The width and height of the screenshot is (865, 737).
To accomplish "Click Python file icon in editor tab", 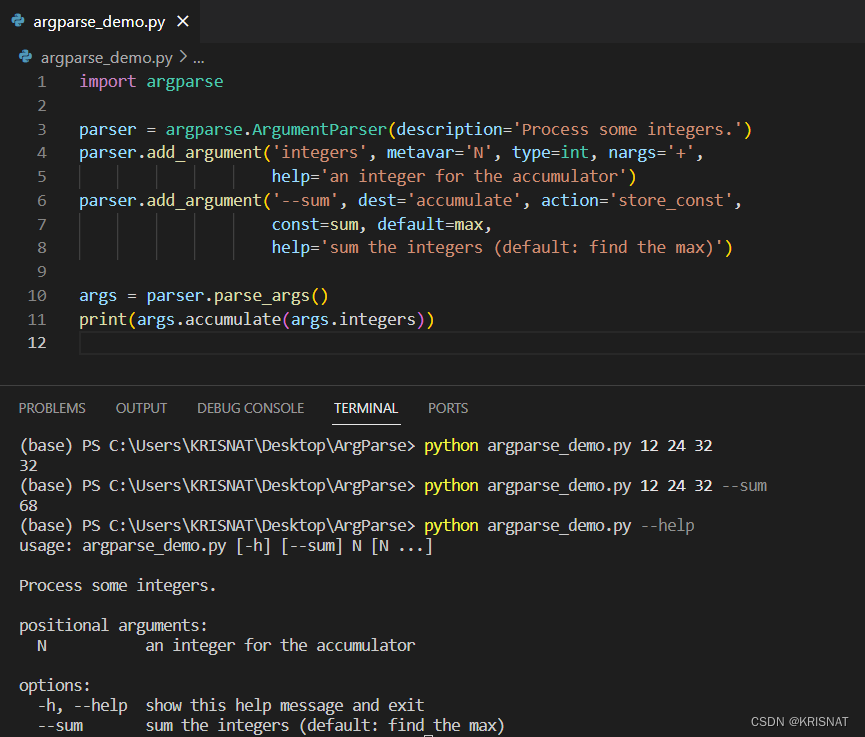I will 18,21.
